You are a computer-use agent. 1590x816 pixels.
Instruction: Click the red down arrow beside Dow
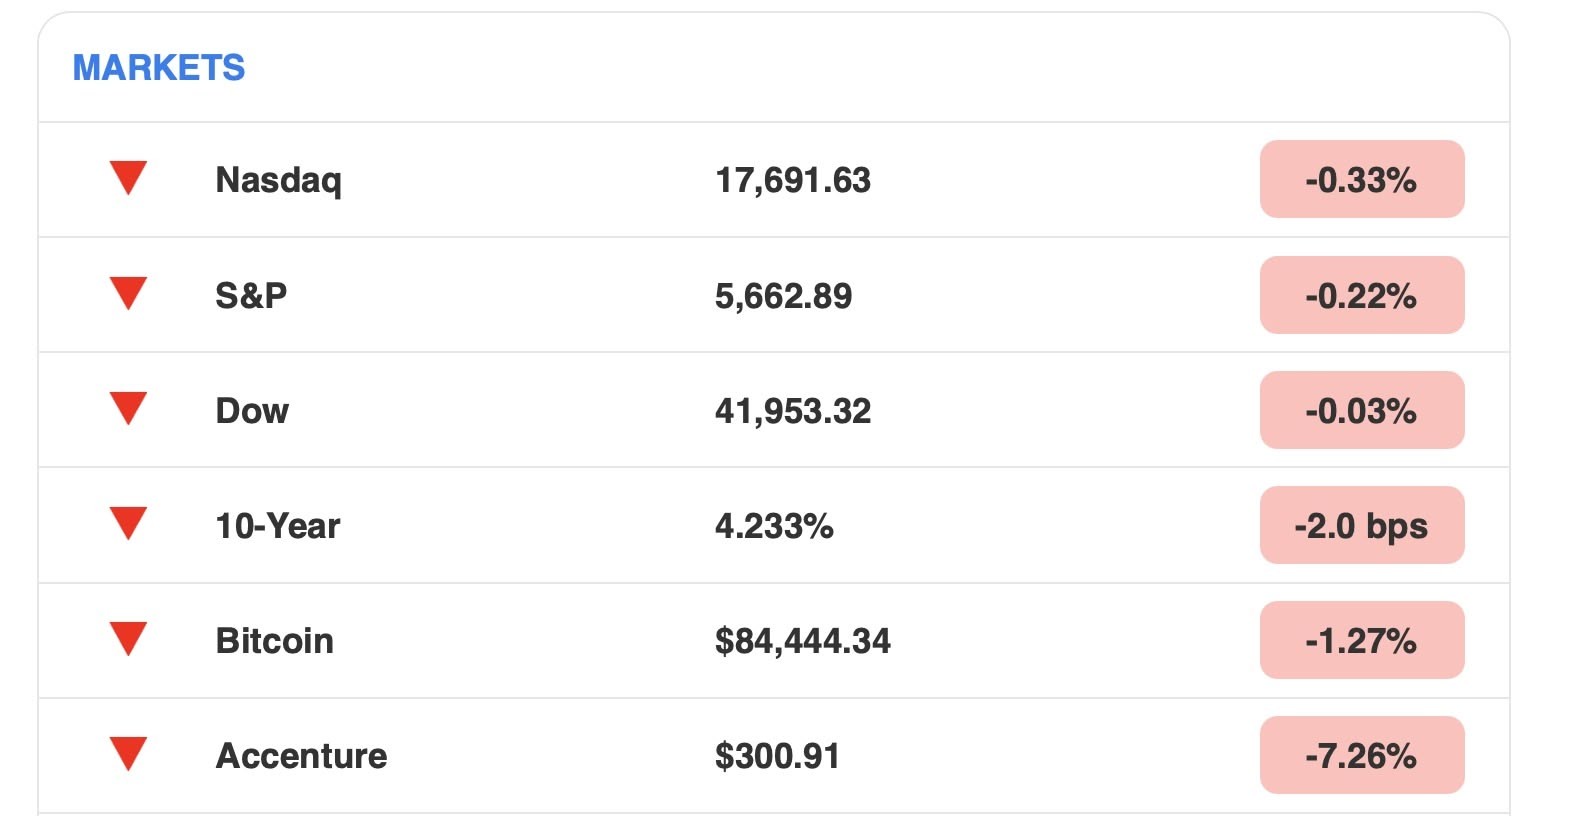click(x=128, y=407)
